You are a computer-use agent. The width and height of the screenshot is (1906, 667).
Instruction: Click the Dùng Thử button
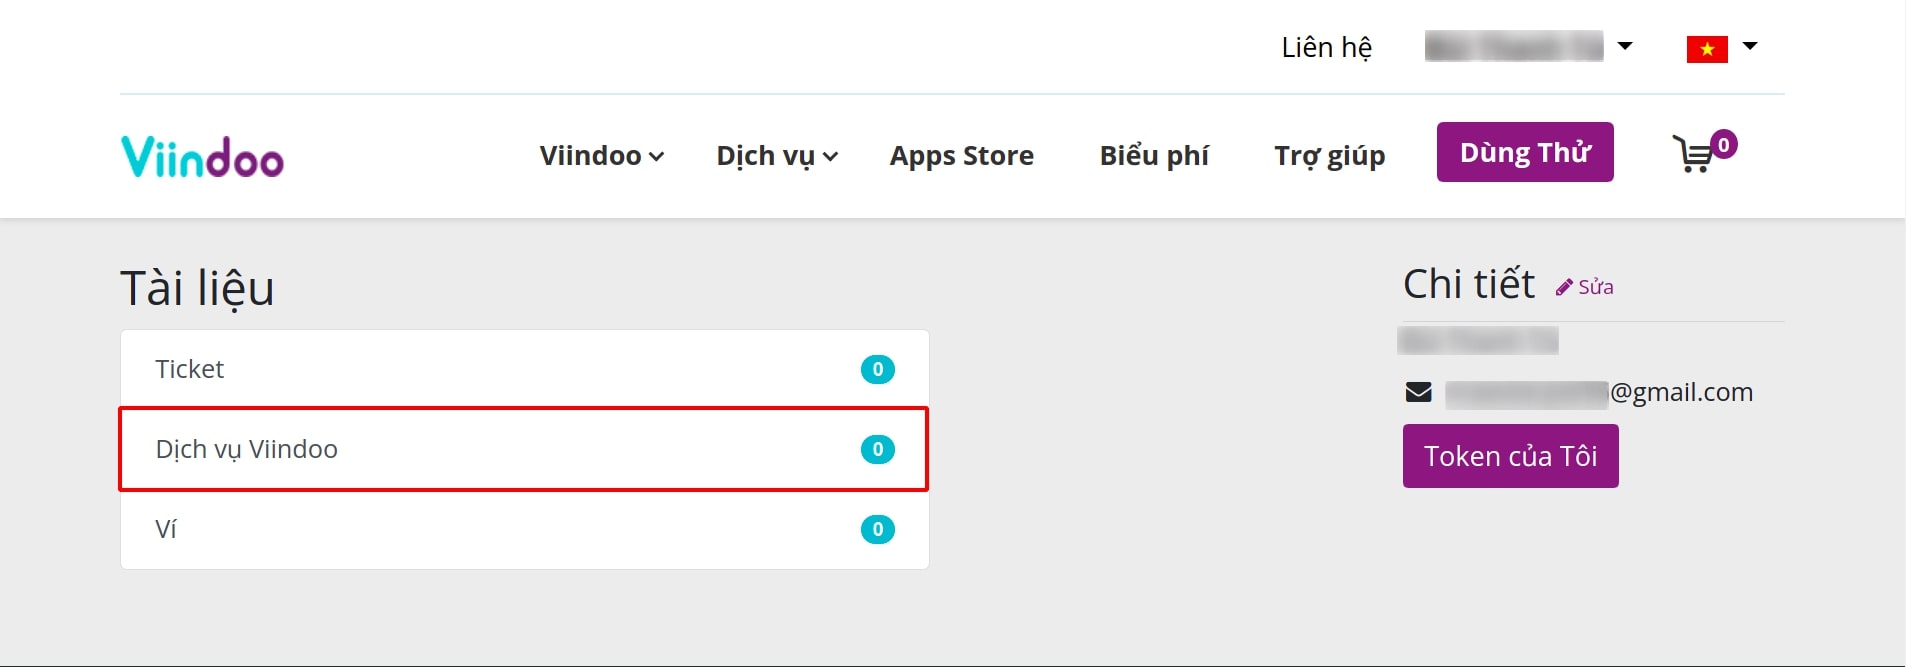click(1525, 152)
